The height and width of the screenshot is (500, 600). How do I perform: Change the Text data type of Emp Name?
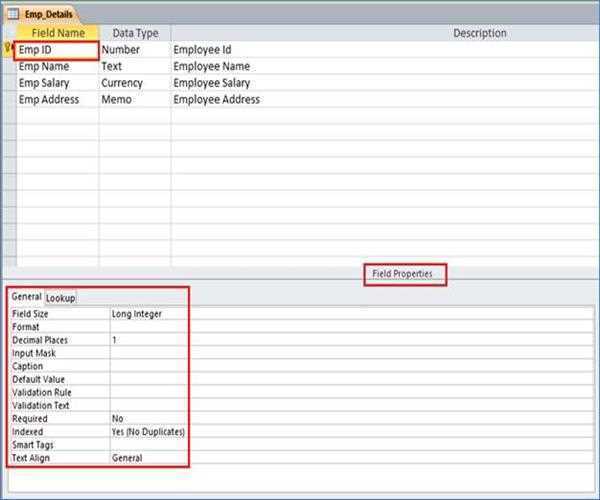pyautogui.click(x=134, y=66)
